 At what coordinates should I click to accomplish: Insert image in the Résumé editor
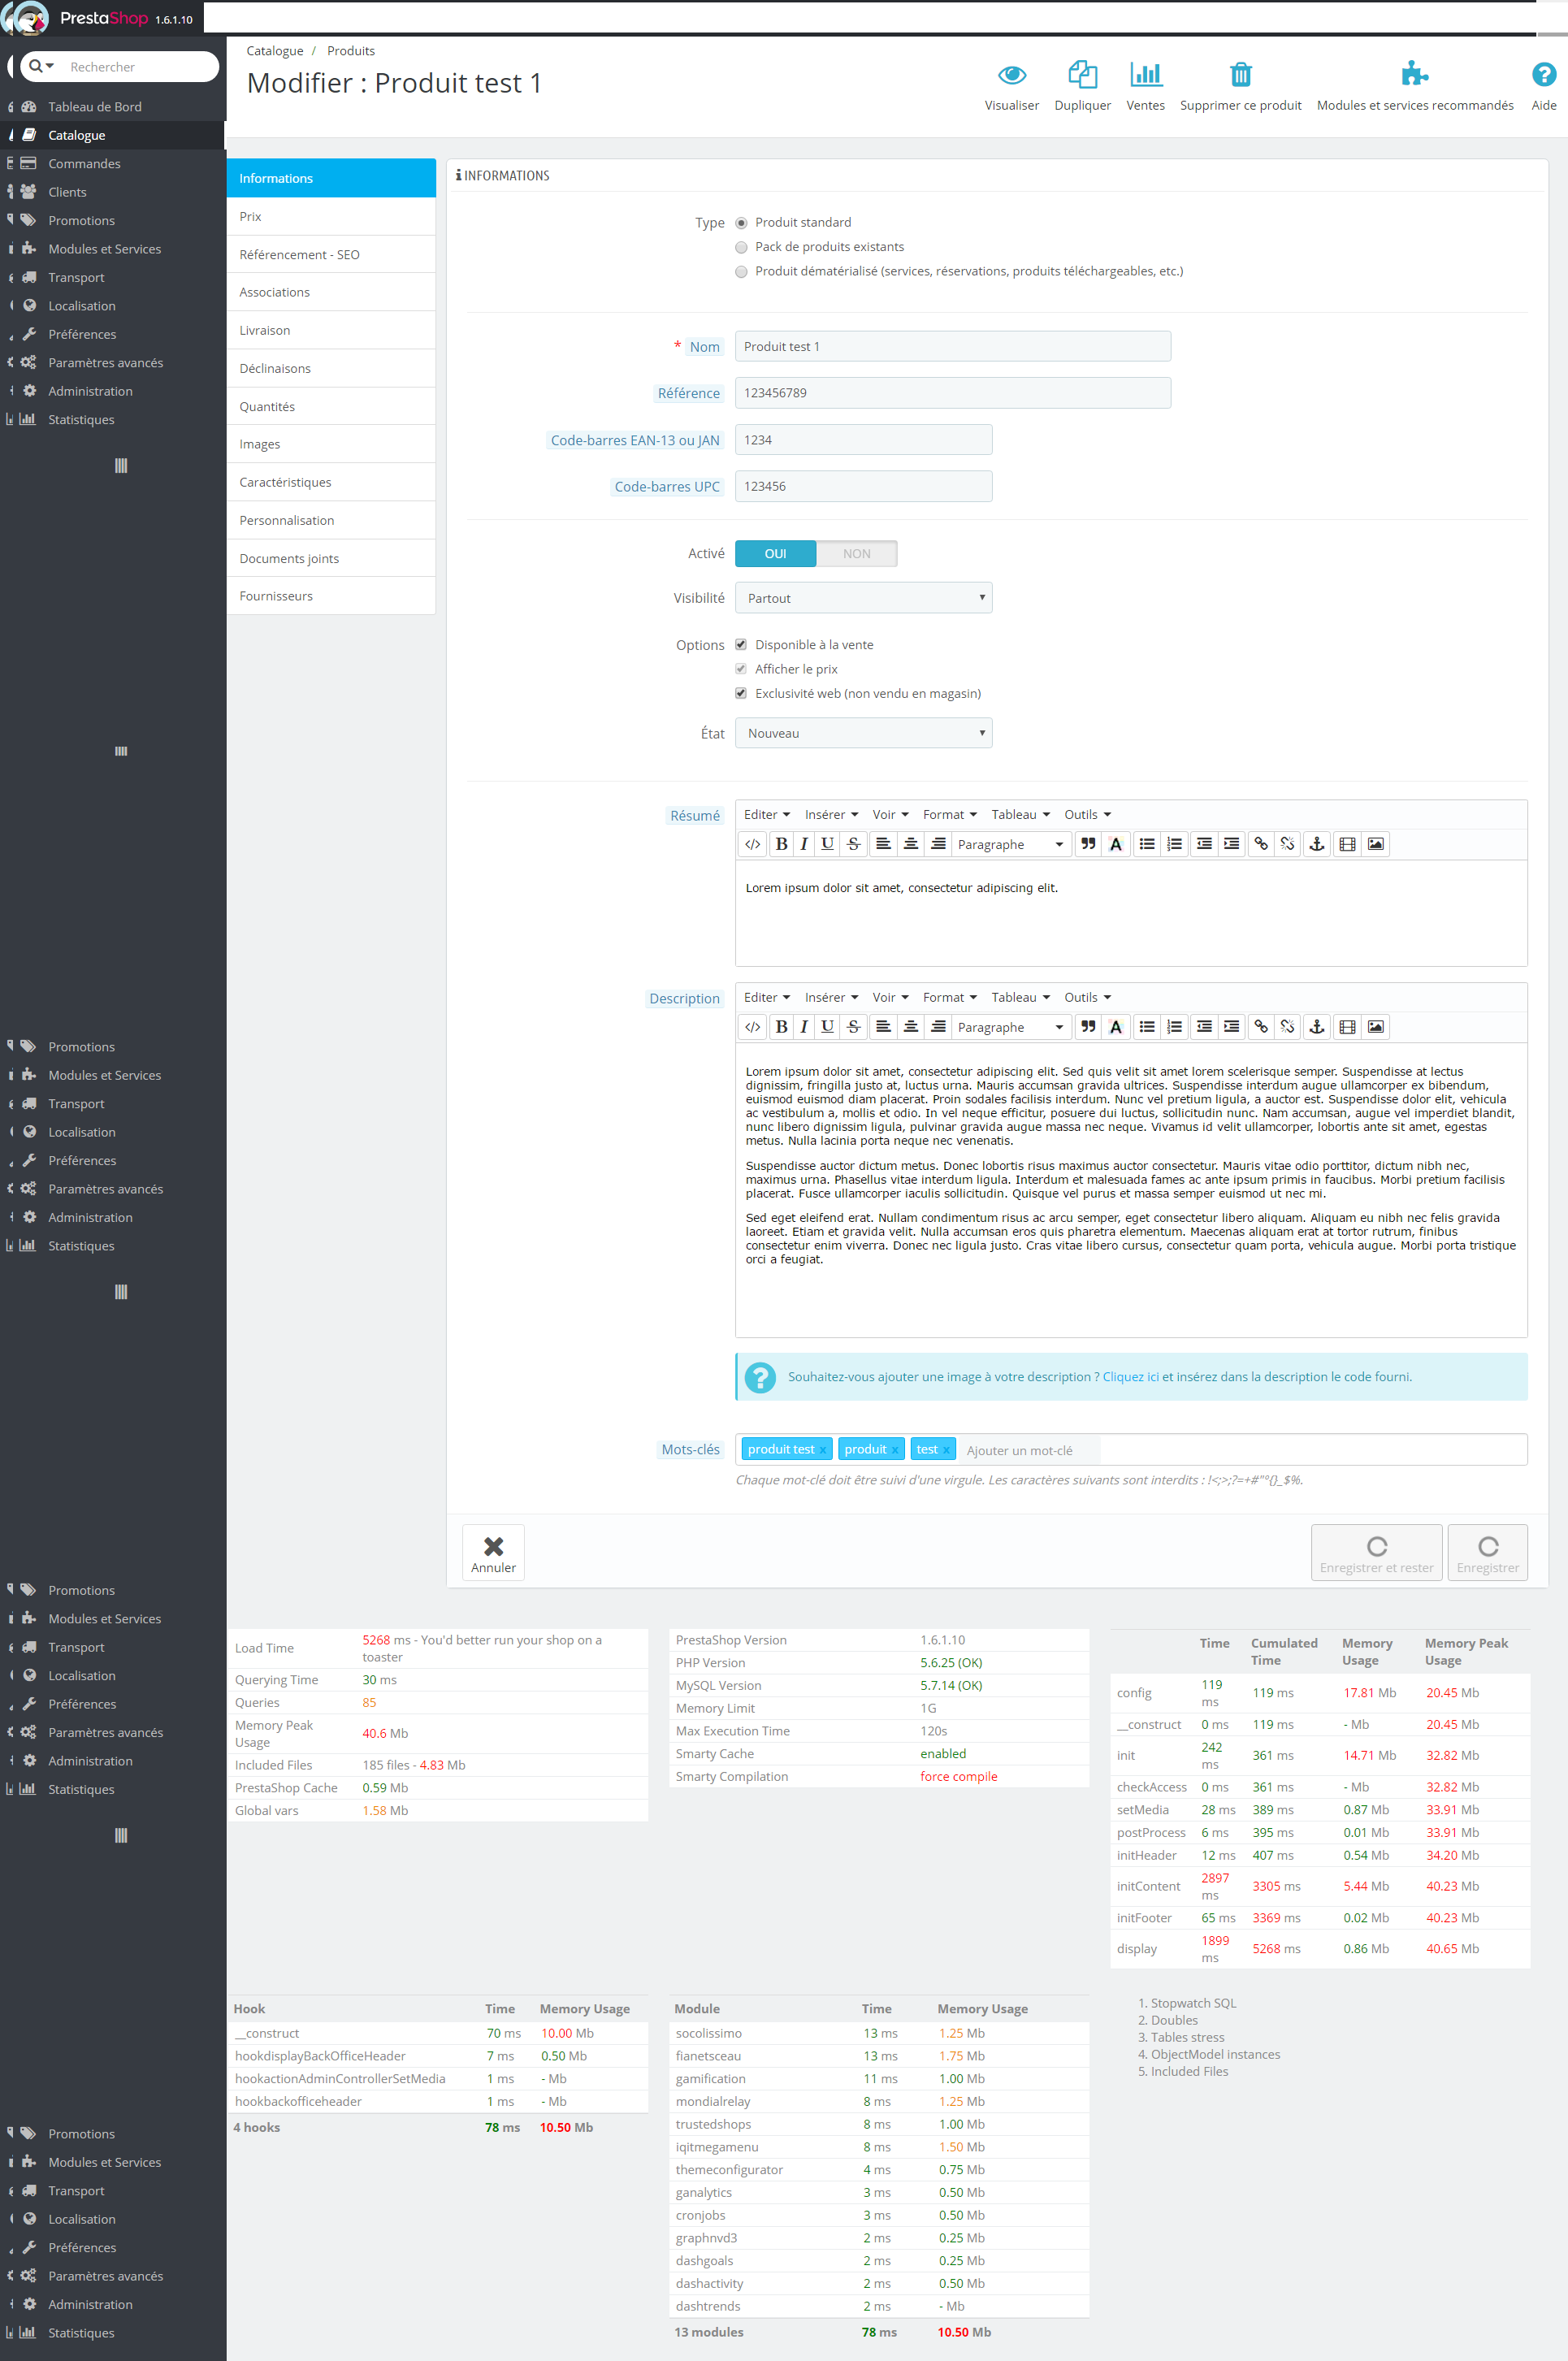pos(1376,844)
